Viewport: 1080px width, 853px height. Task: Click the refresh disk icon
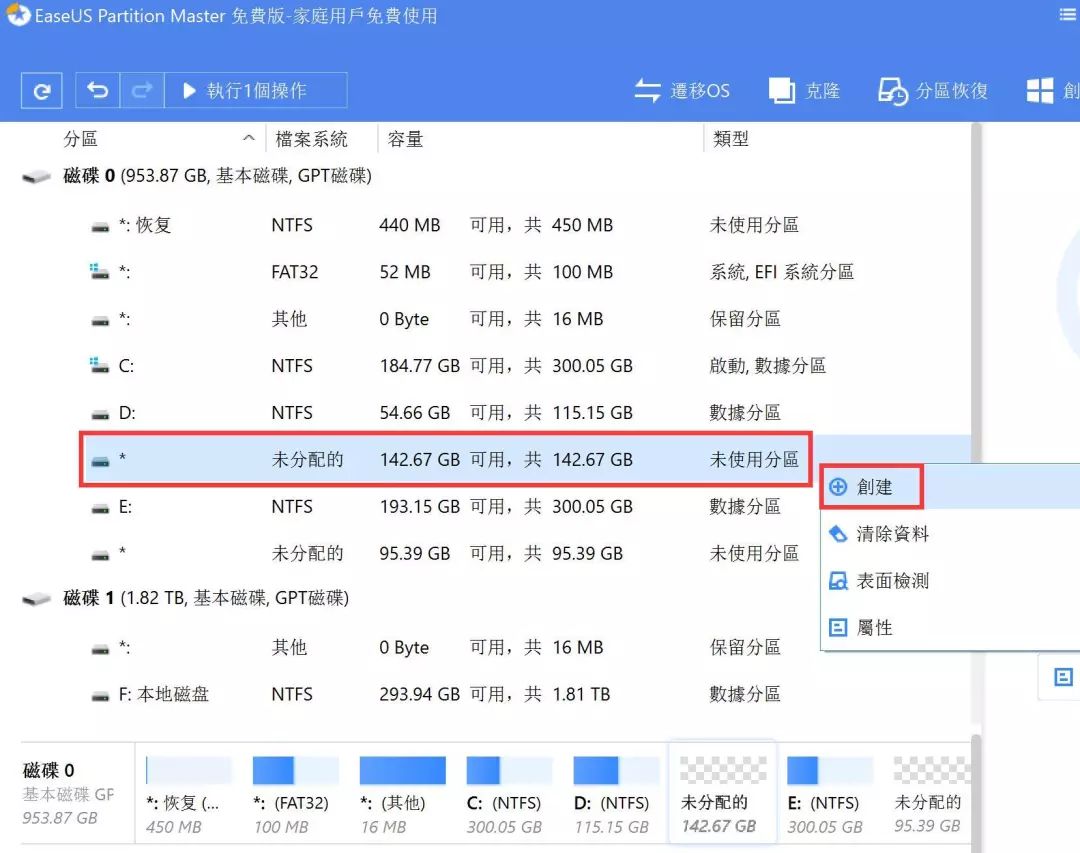click(41, 90)
